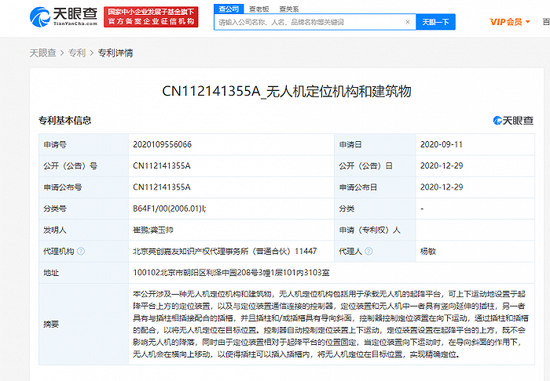Click the 申请(专利权)人 label cell
The width and height of the screenshot is (550, 381).
click(x=375, y=230)
